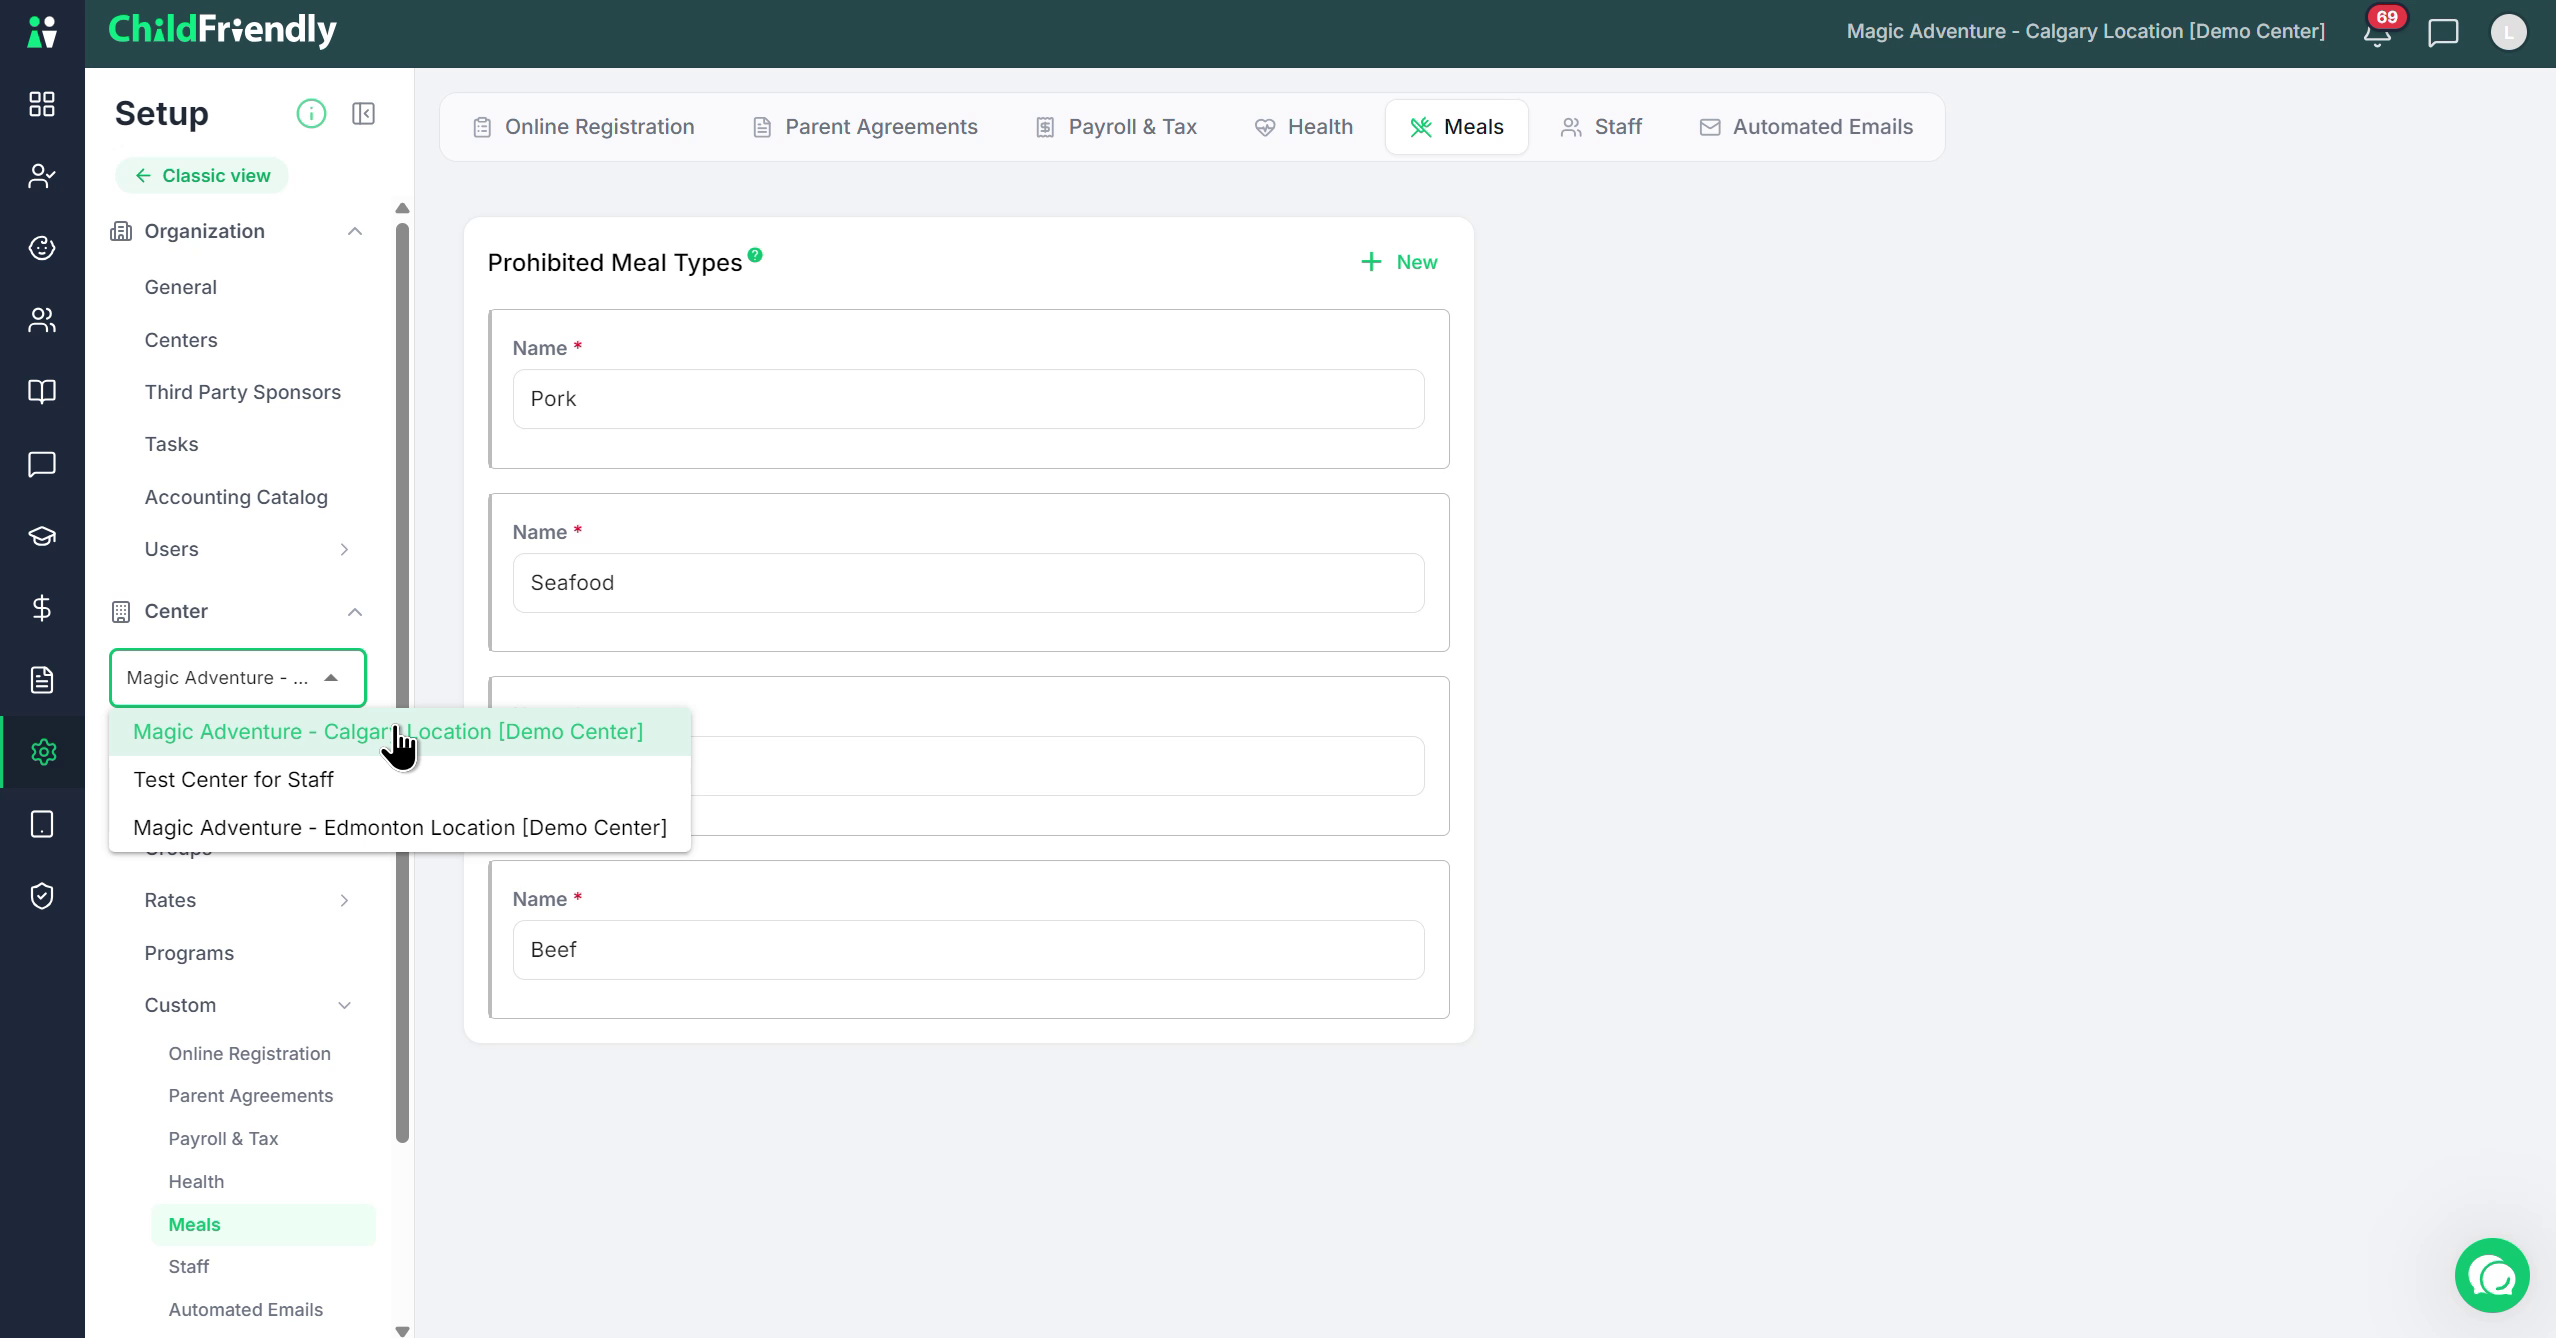Viewport: 2556px width, 1338px height.
Task: Switch to the Payroll & Tax tab
Action: pyautogui.click(x=1116, y=127)
